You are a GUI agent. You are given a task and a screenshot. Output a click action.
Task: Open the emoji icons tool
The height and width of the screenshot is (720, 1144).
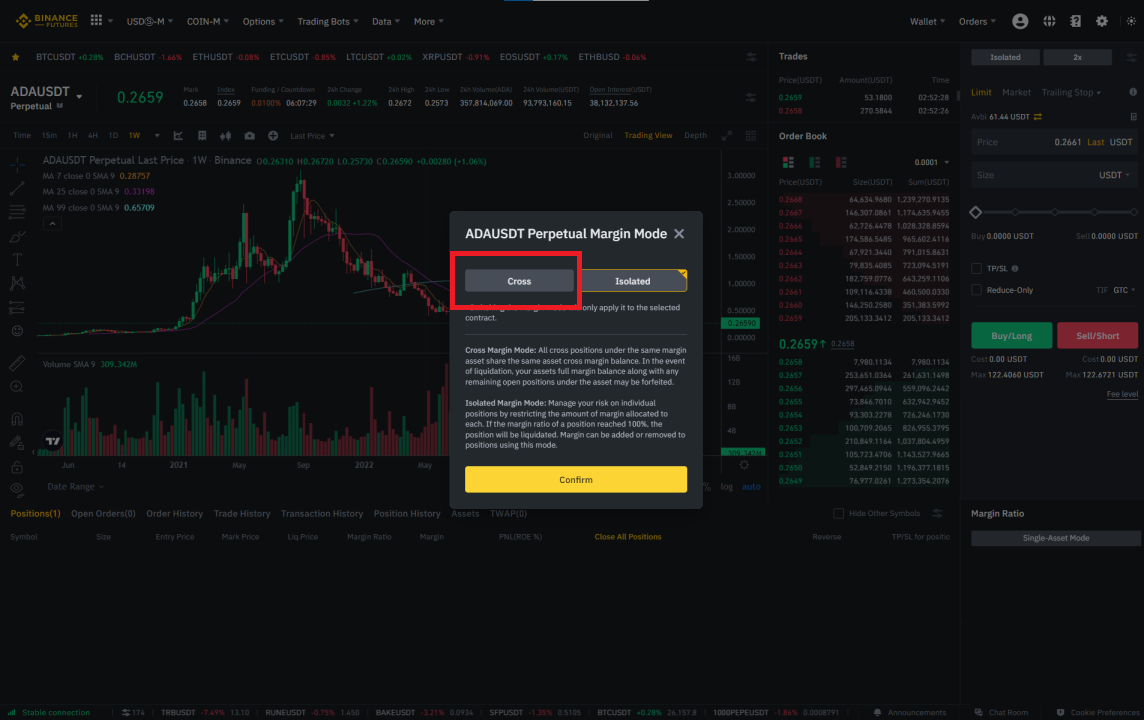click(17, 330)
